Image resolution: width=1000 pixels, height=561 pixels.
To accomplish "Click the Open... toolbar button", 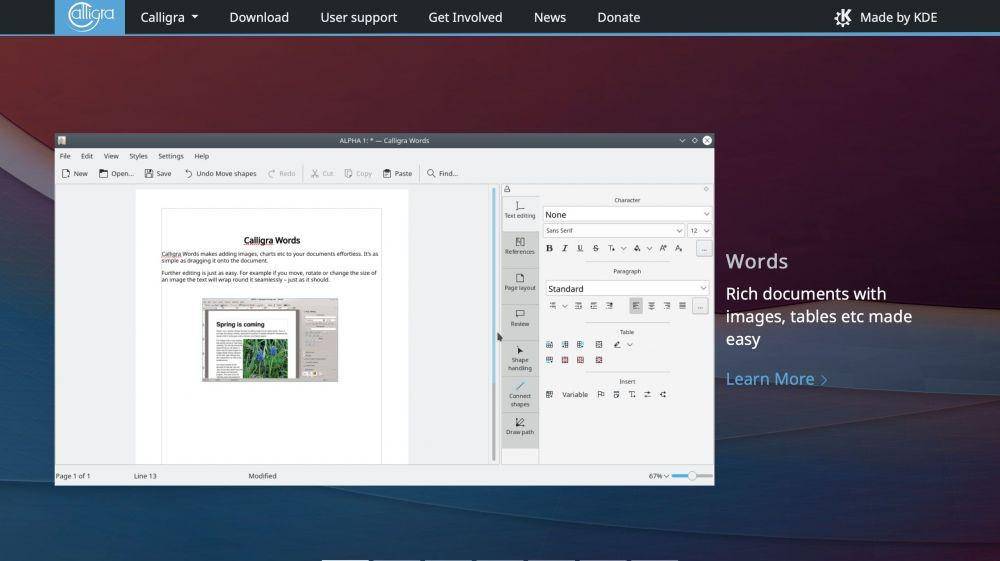I will click(116, 173).
